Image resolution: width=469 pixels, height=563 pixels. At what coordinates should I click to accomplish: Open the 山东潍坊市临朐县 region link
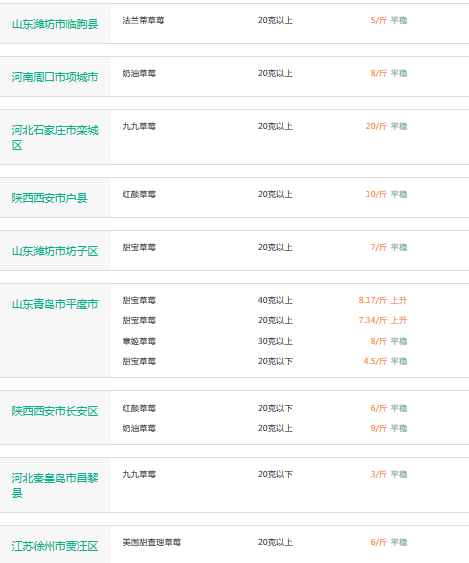(55, 24)
